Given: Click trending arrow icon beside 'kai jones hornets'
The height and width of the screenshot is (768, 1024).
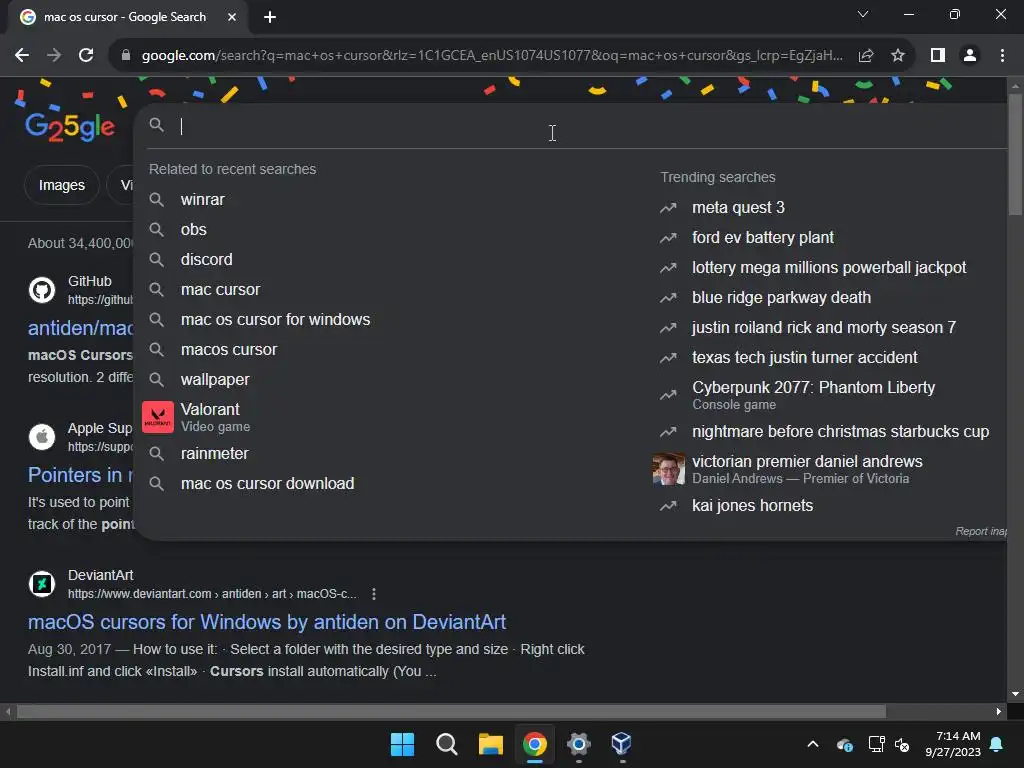Looking at the screenshot, I should tap(668, 506).
